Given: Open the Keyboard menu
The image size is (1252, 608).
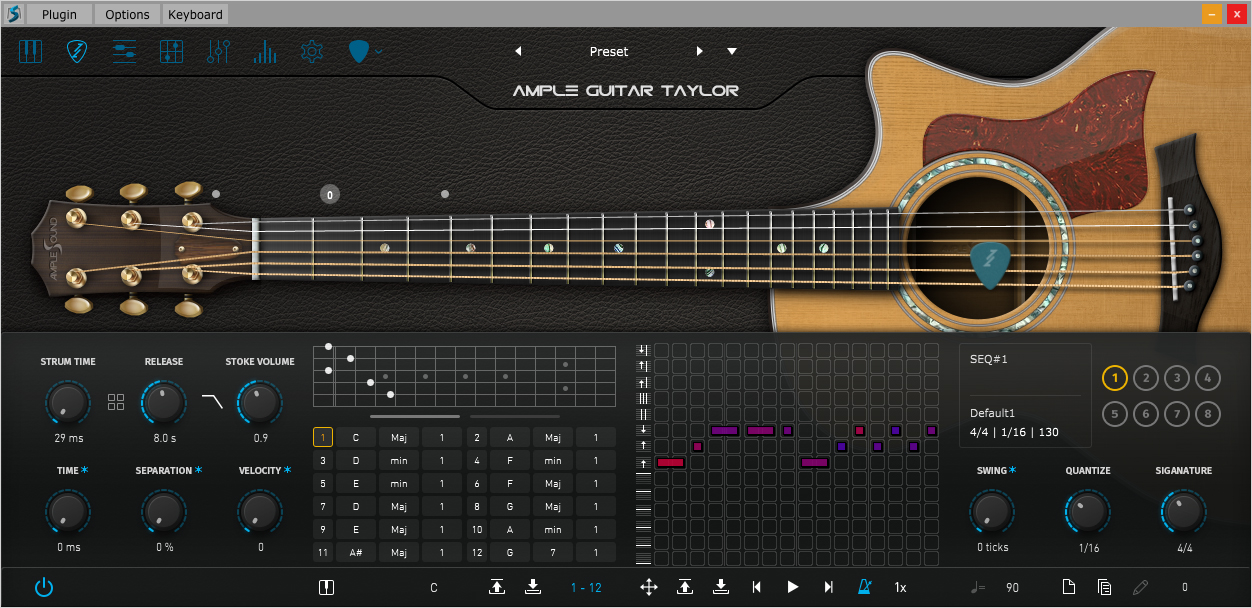Looking at the screenshot, I should pos(195,14).
